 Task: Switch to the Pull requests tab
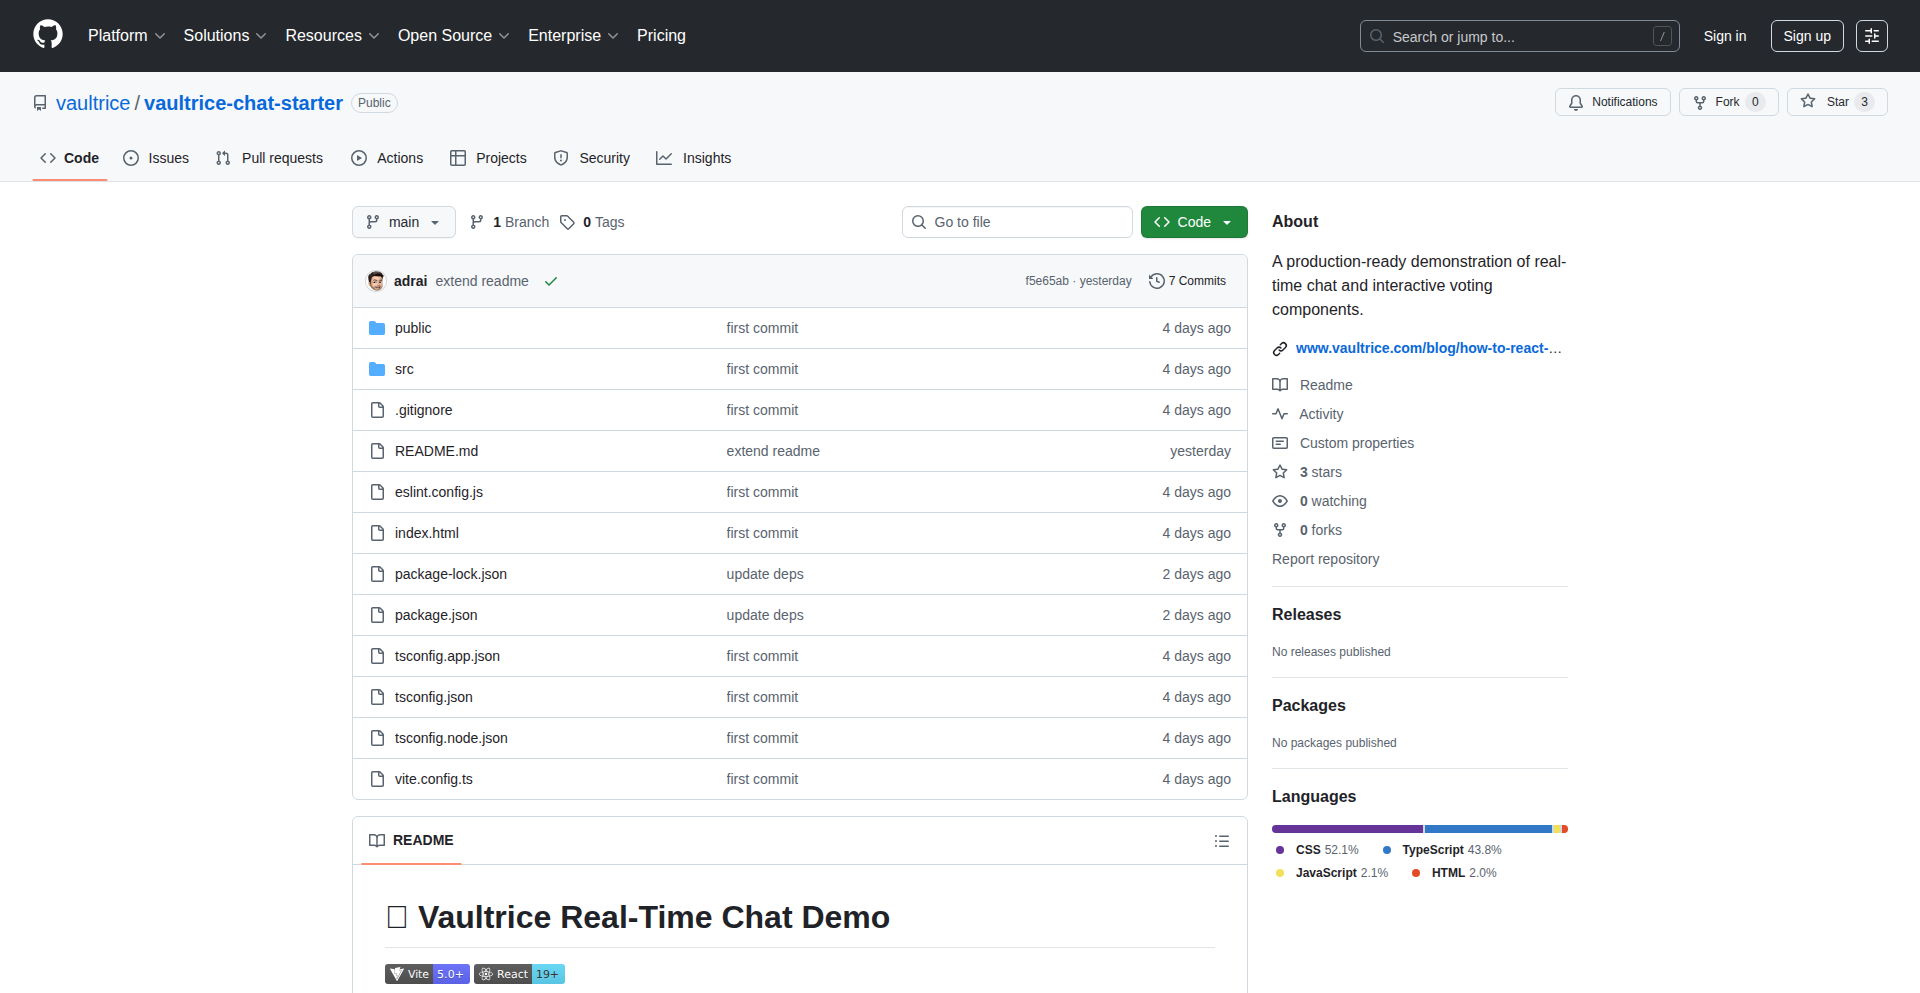[x=269, y=158]
